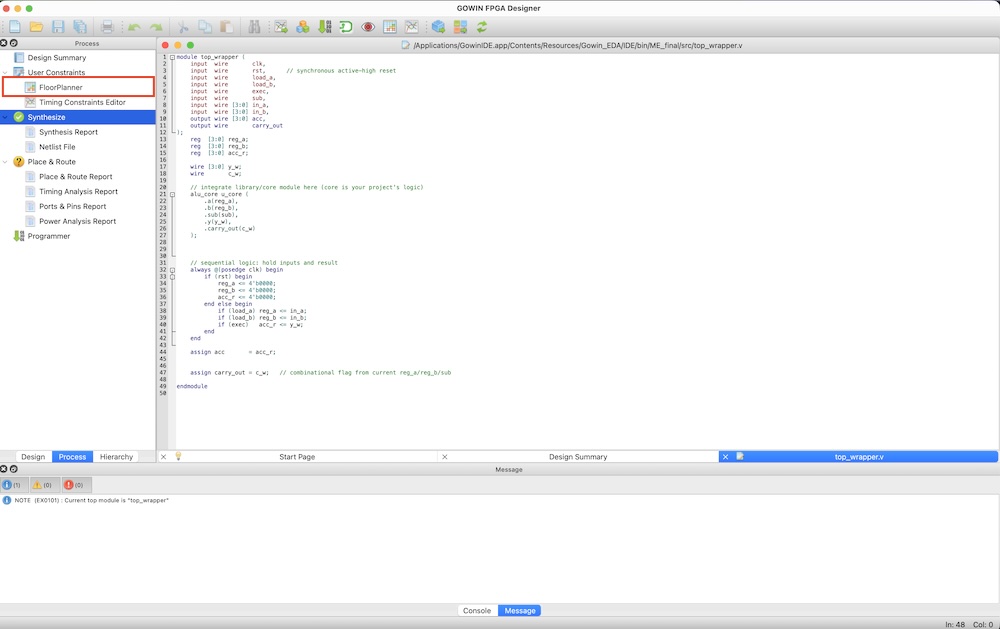Click the stacked cubes IP core toolbar icon
Screen dimensions: 1000x629
click(302, 26)
